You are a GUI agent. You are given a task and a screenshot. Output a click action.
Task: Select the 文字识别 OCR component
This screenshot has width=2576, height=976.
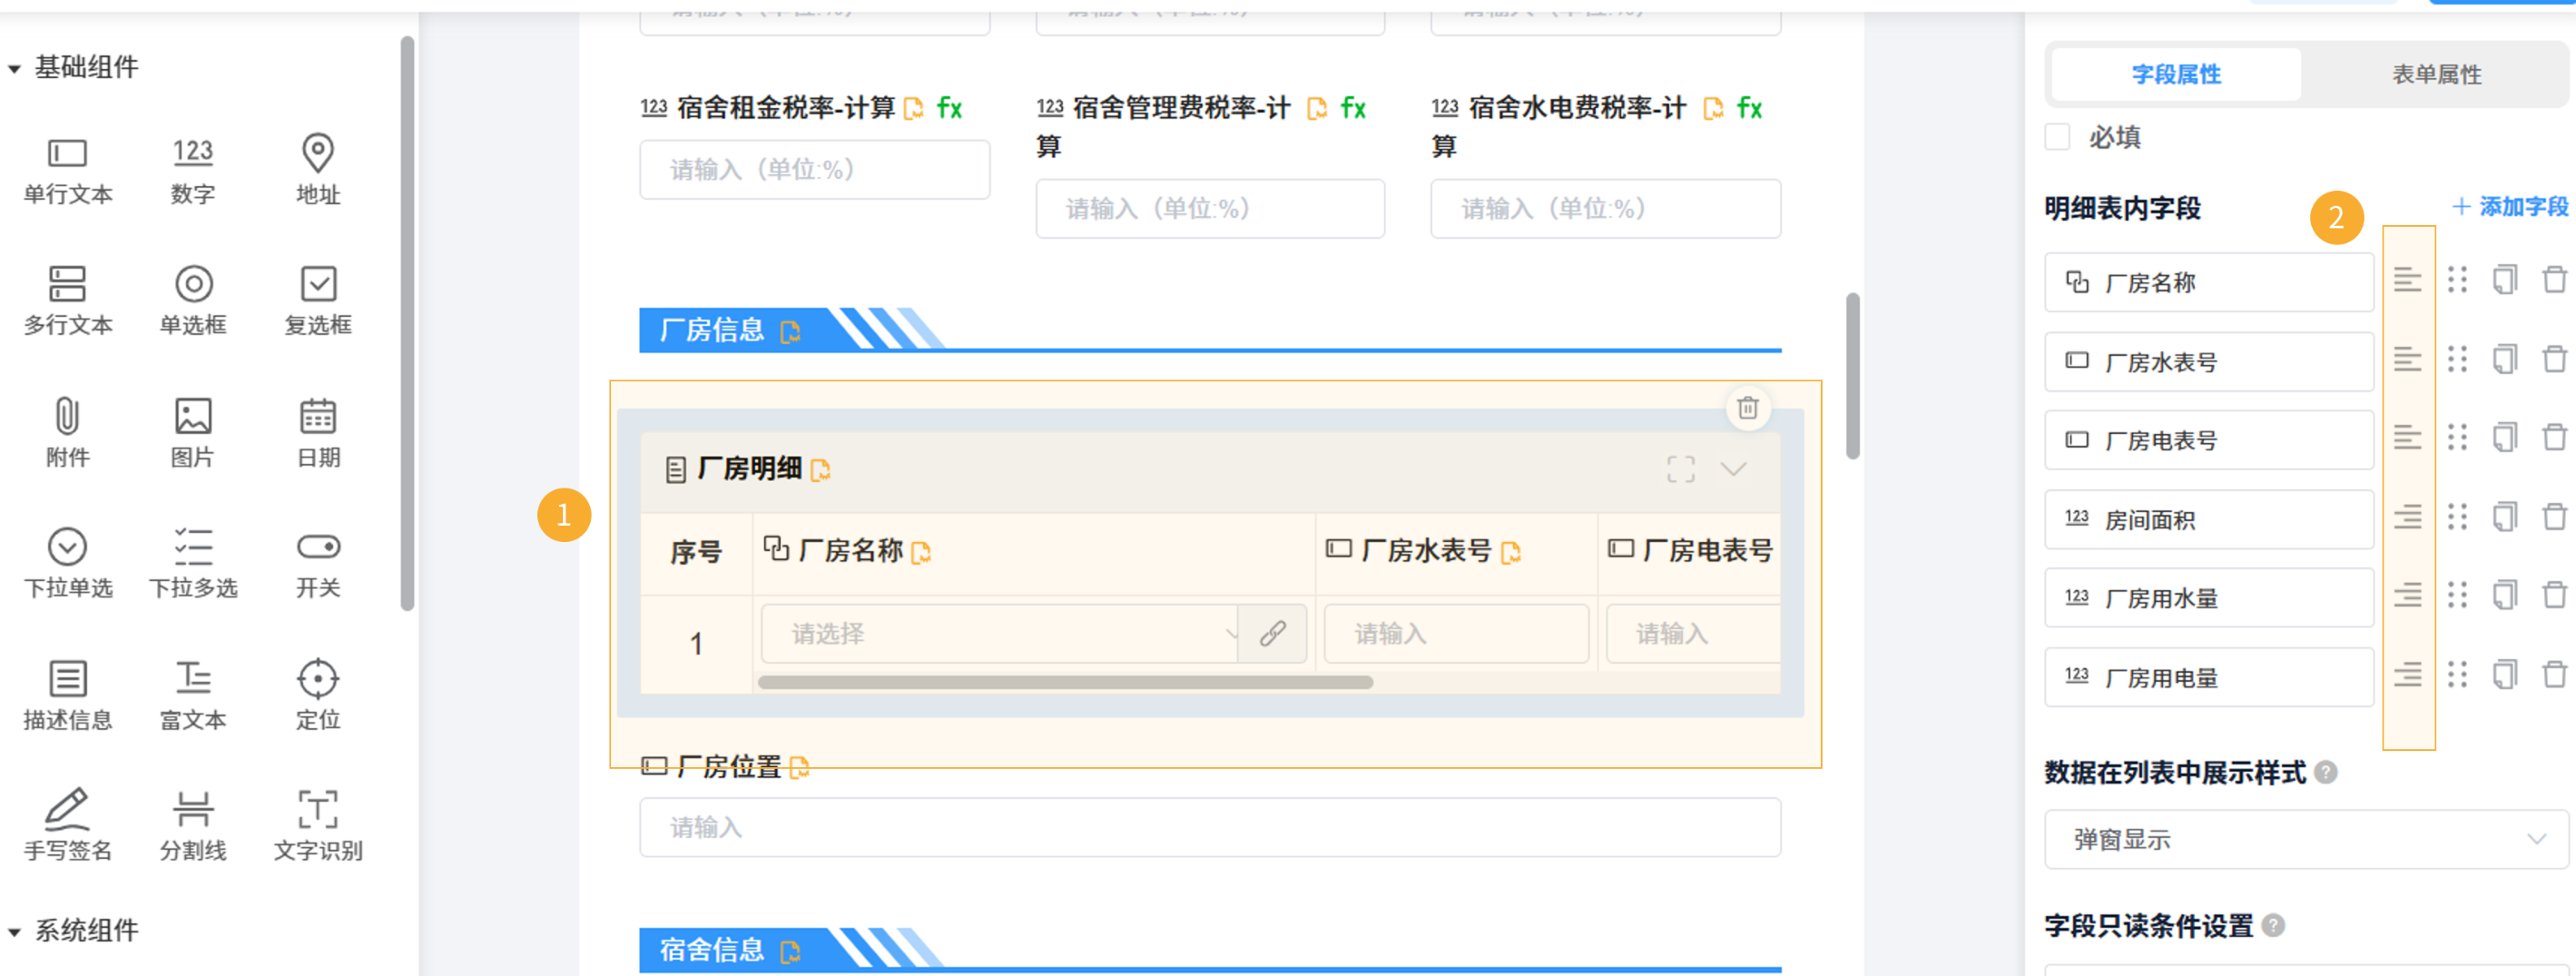pos(318,826)
